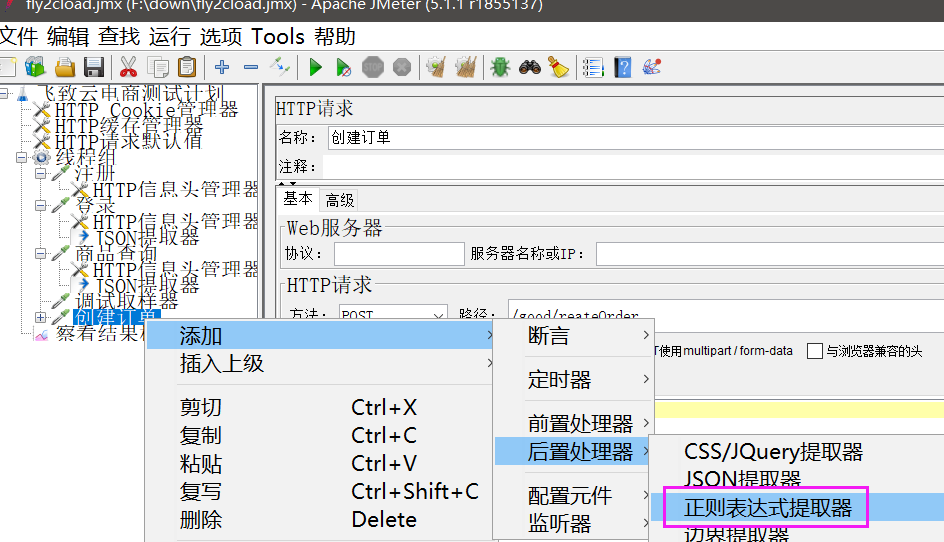The width and height of the screenshot is (944, 542).
Task: Collapse all nodes with minus icon
Action: (x=251, y=67)
